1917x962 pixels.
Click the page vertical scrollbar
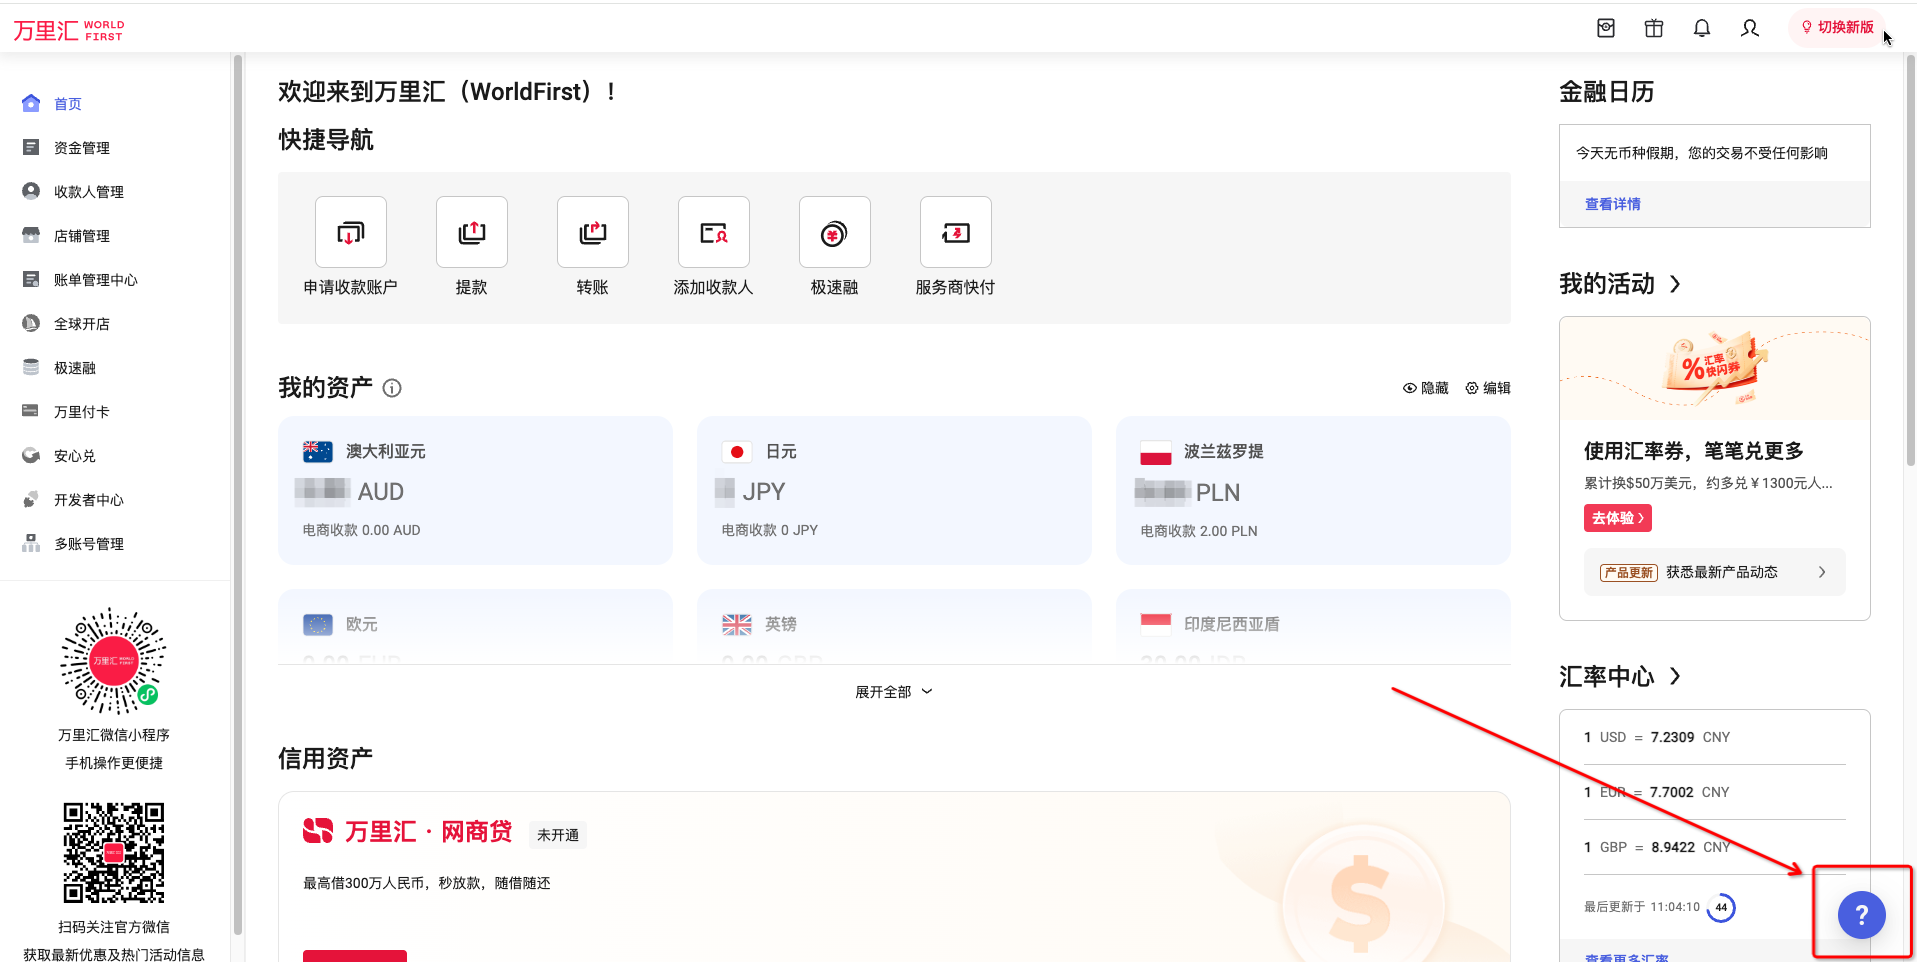click(x=1910, y=260)
